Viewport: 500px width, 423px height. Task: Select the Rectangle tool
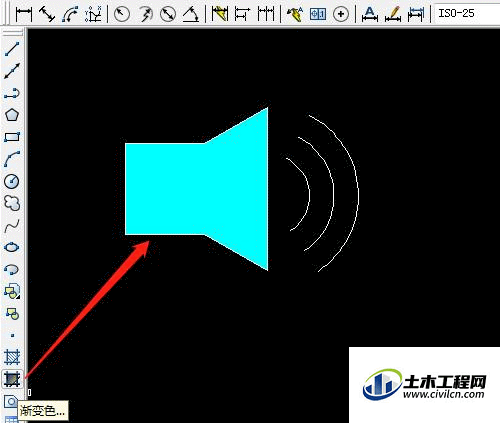(12, 137)
